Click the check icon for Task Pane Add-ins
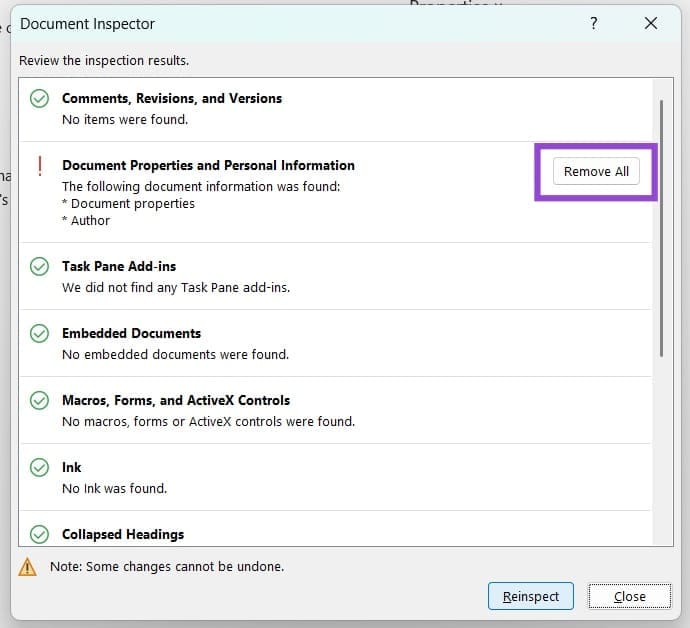Viewport: 690px width, 628px height. [x=39, y=267]
